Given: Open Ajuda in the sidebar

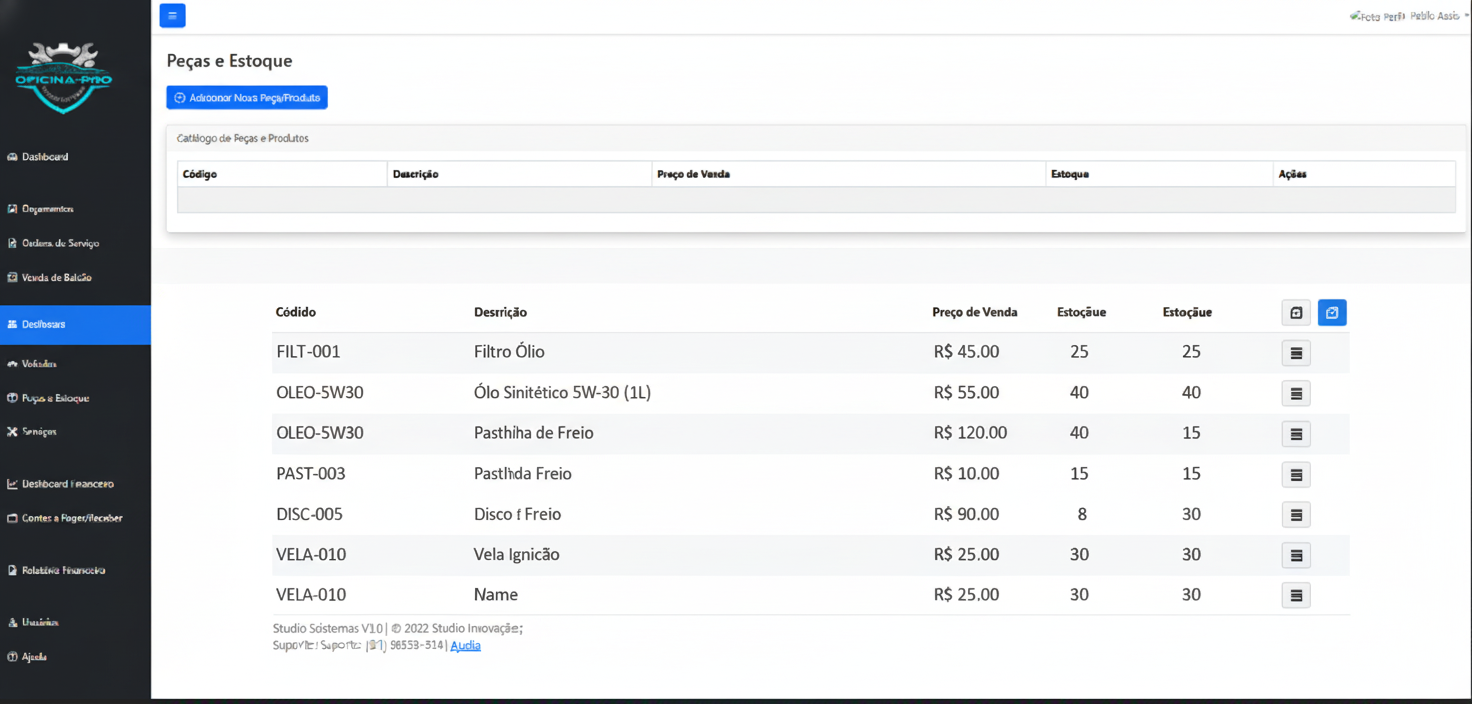Looking at the screenshot, I should 27,657.
